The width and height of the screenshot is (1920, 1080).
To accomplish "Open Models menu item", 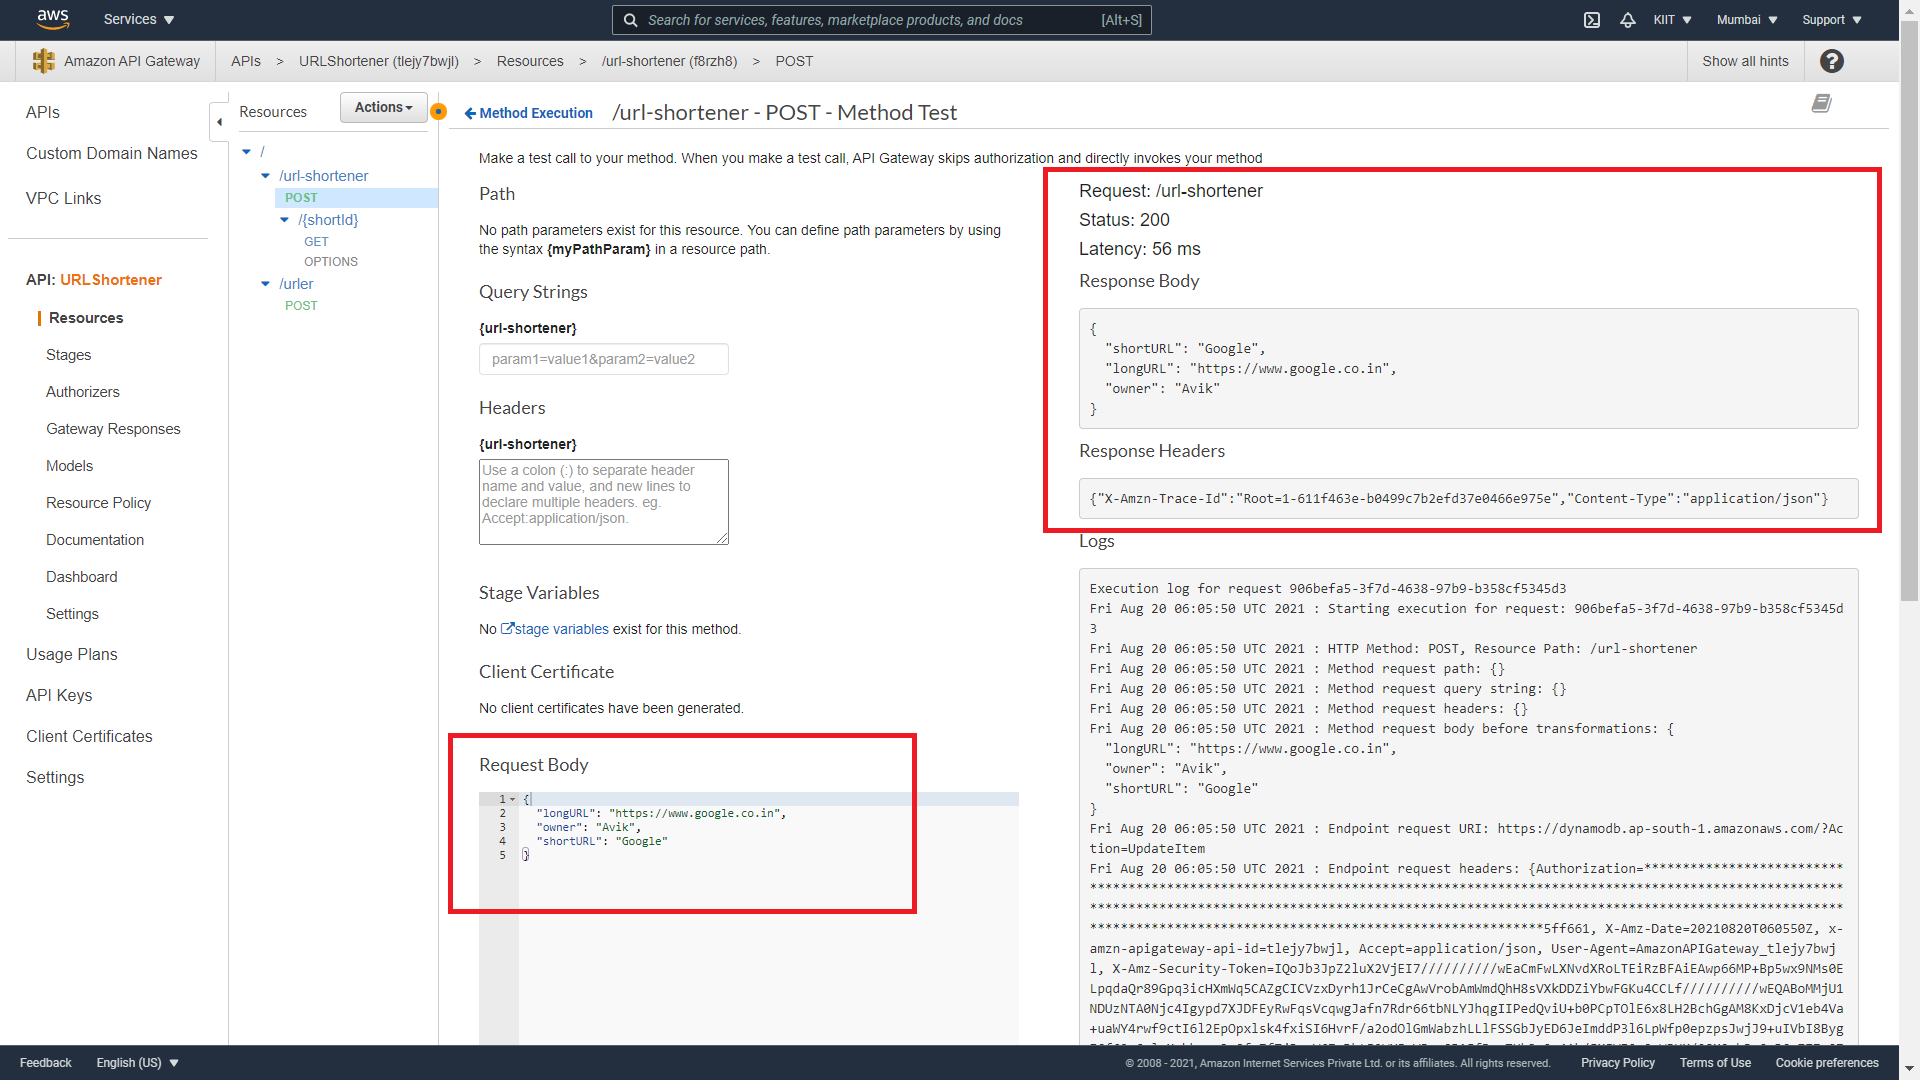I will (x=70, y=466).
